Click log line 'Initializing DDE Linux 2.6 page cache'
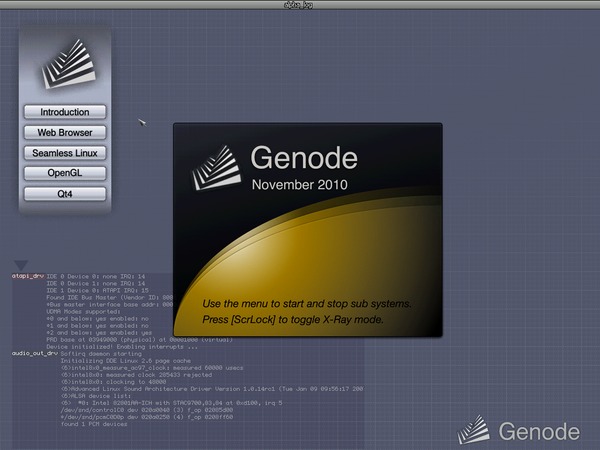The image size is (600, 450). pos(126,360)
